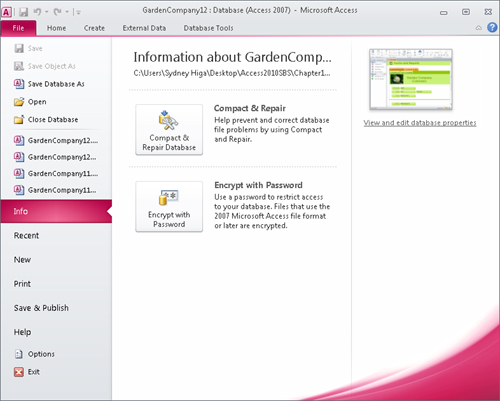Open Access Options dialog
Image resolution: width=500 pixels, height=401 pixels.
[x=41, y=354]
